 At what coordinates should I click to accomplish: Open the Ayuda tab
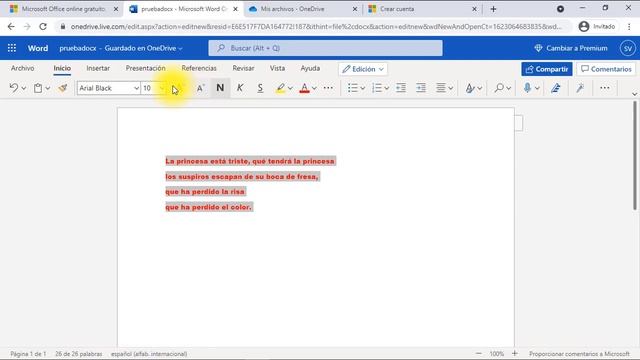click(x=310, y=68)
